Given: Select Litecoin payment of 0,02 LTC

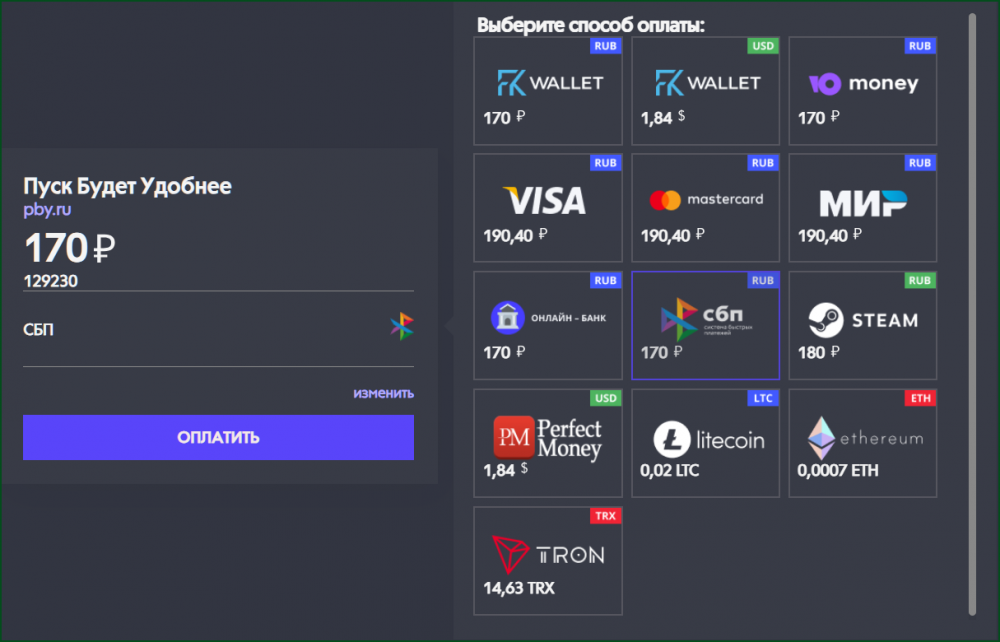Looking at the screenshot, I should pyautogui.click(x=705, y=443).
